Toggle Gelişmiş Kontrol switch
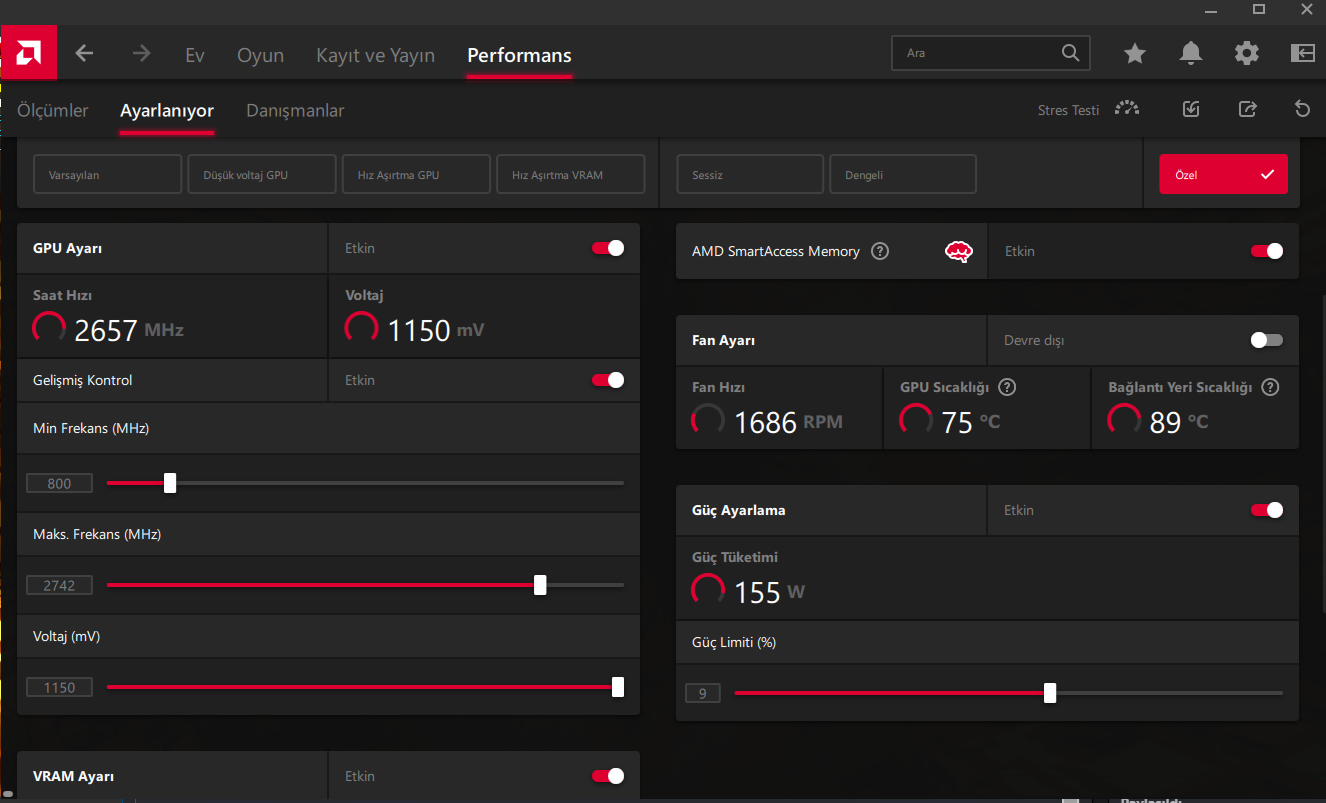Screen dimensions: 1326x803 pos(608,380)
